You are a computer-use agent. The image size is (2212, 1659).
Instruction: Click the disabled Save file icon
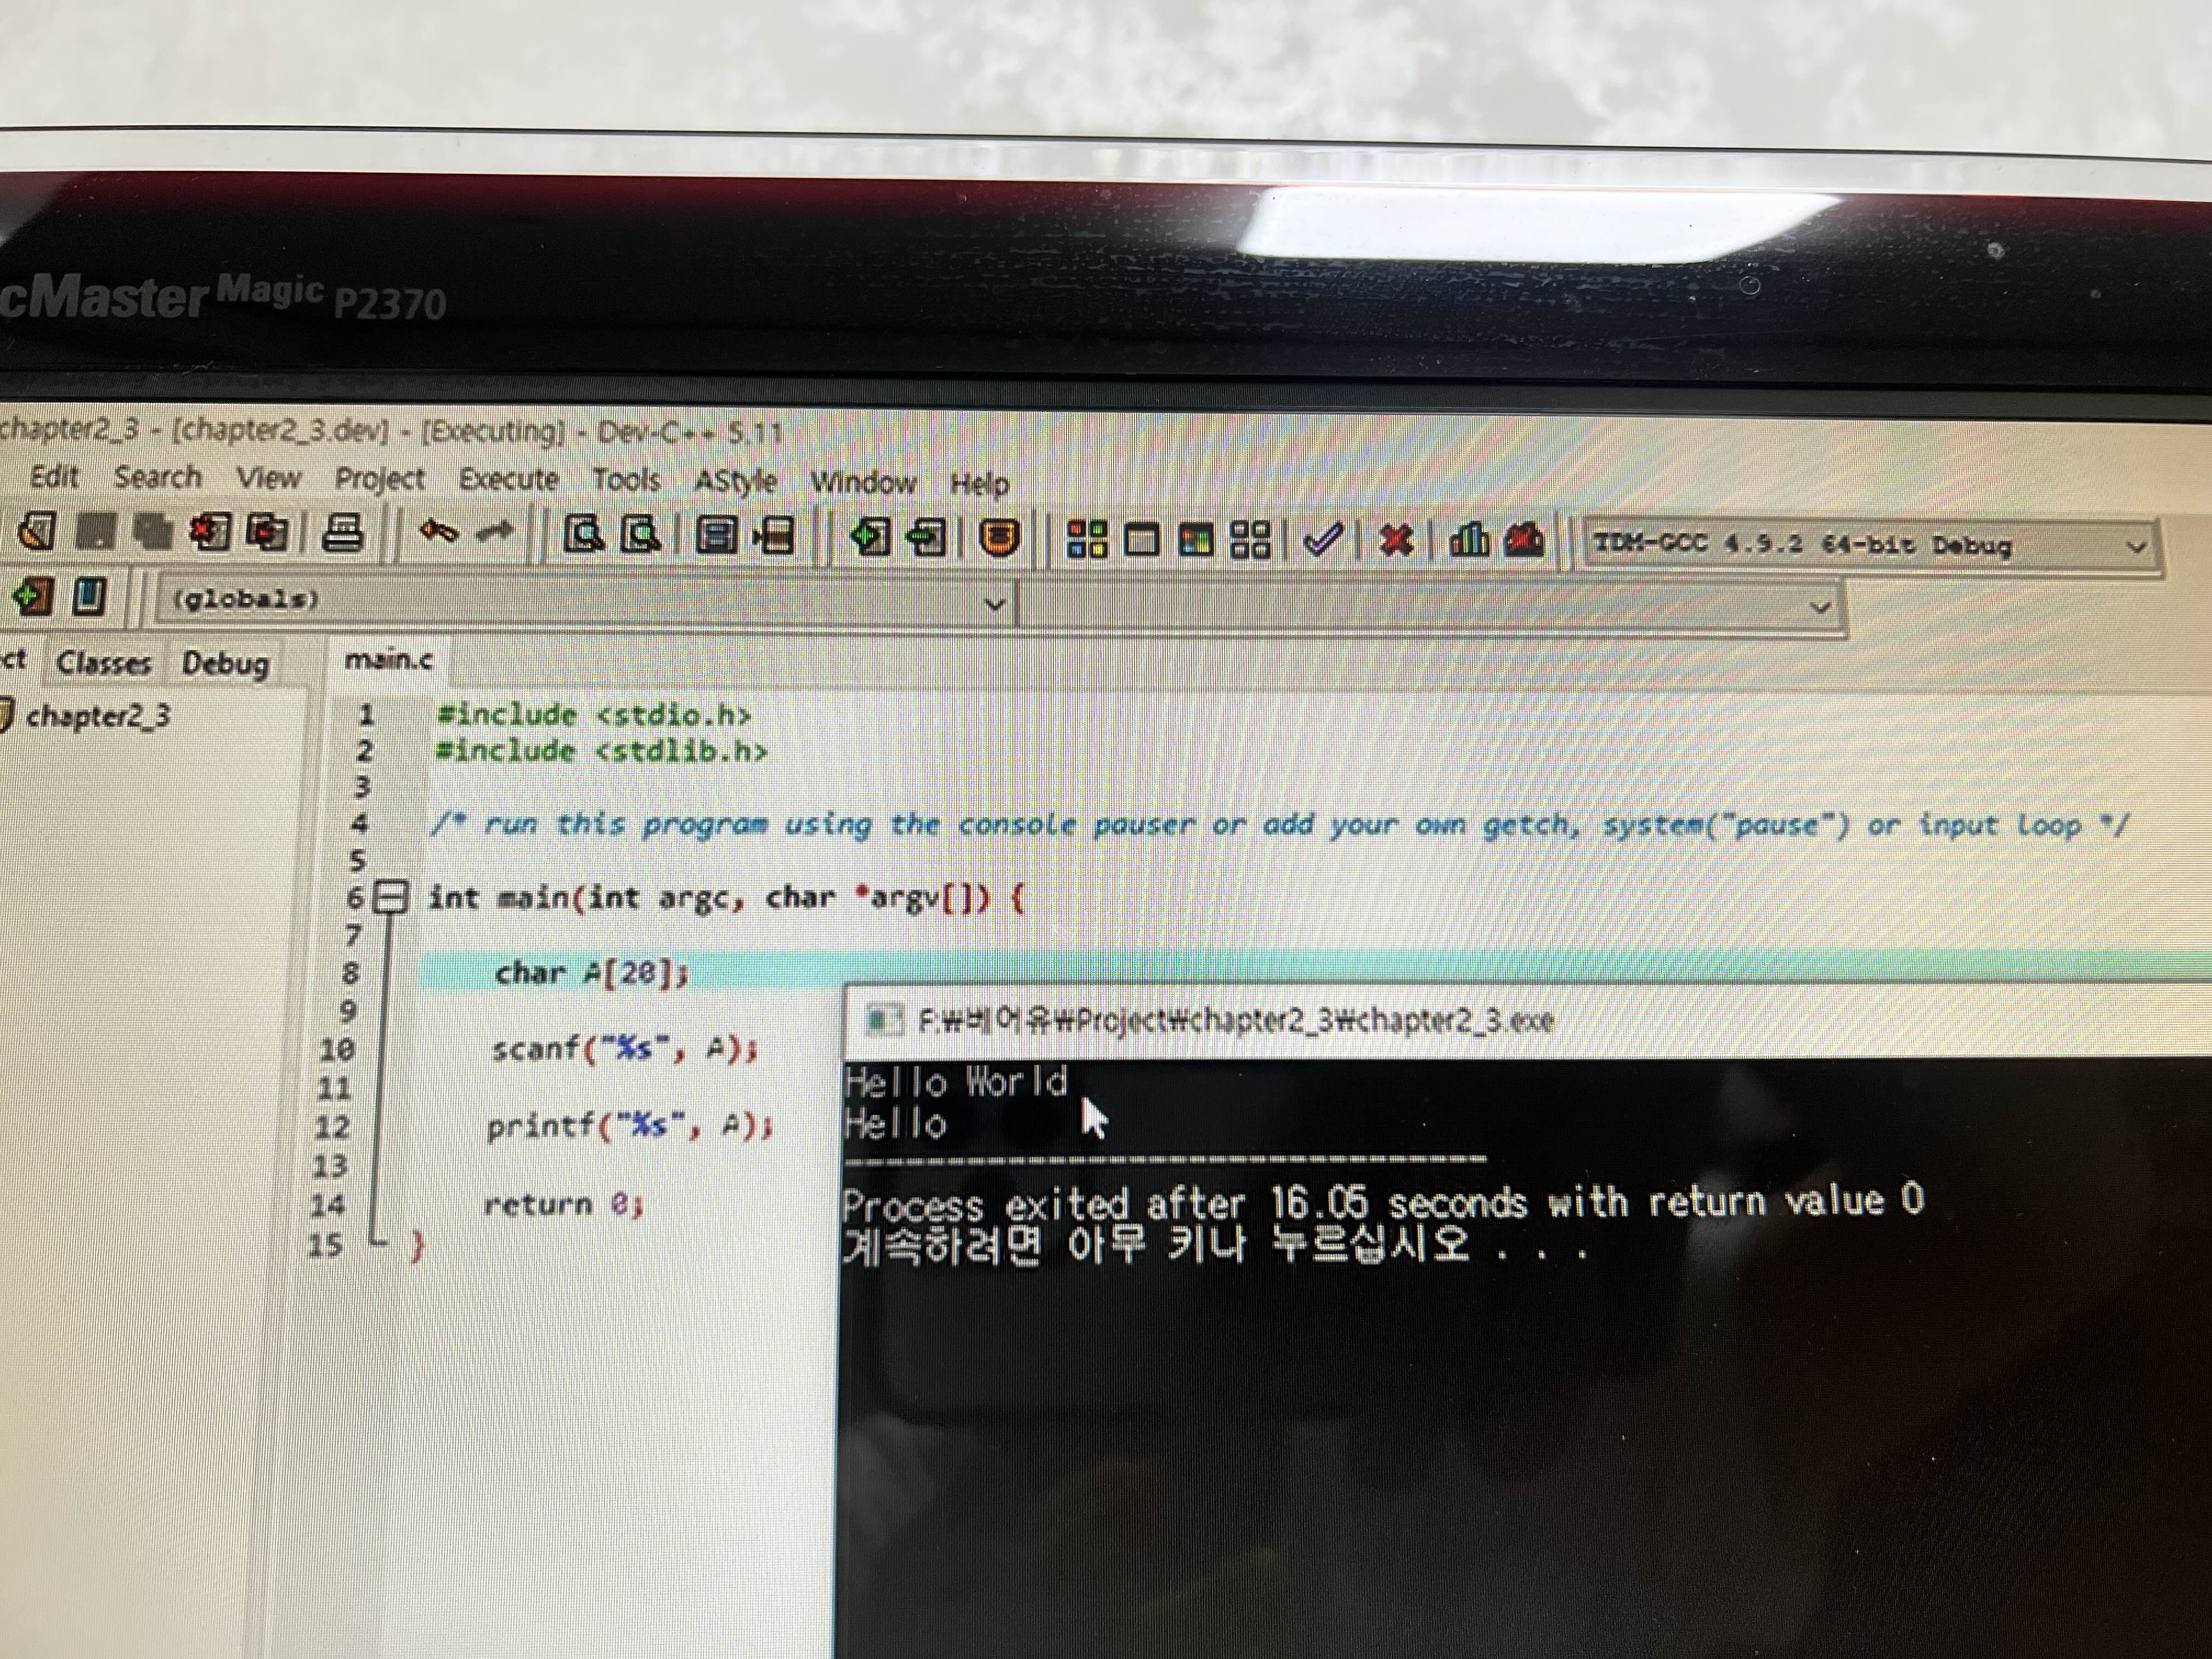(96, 531)
